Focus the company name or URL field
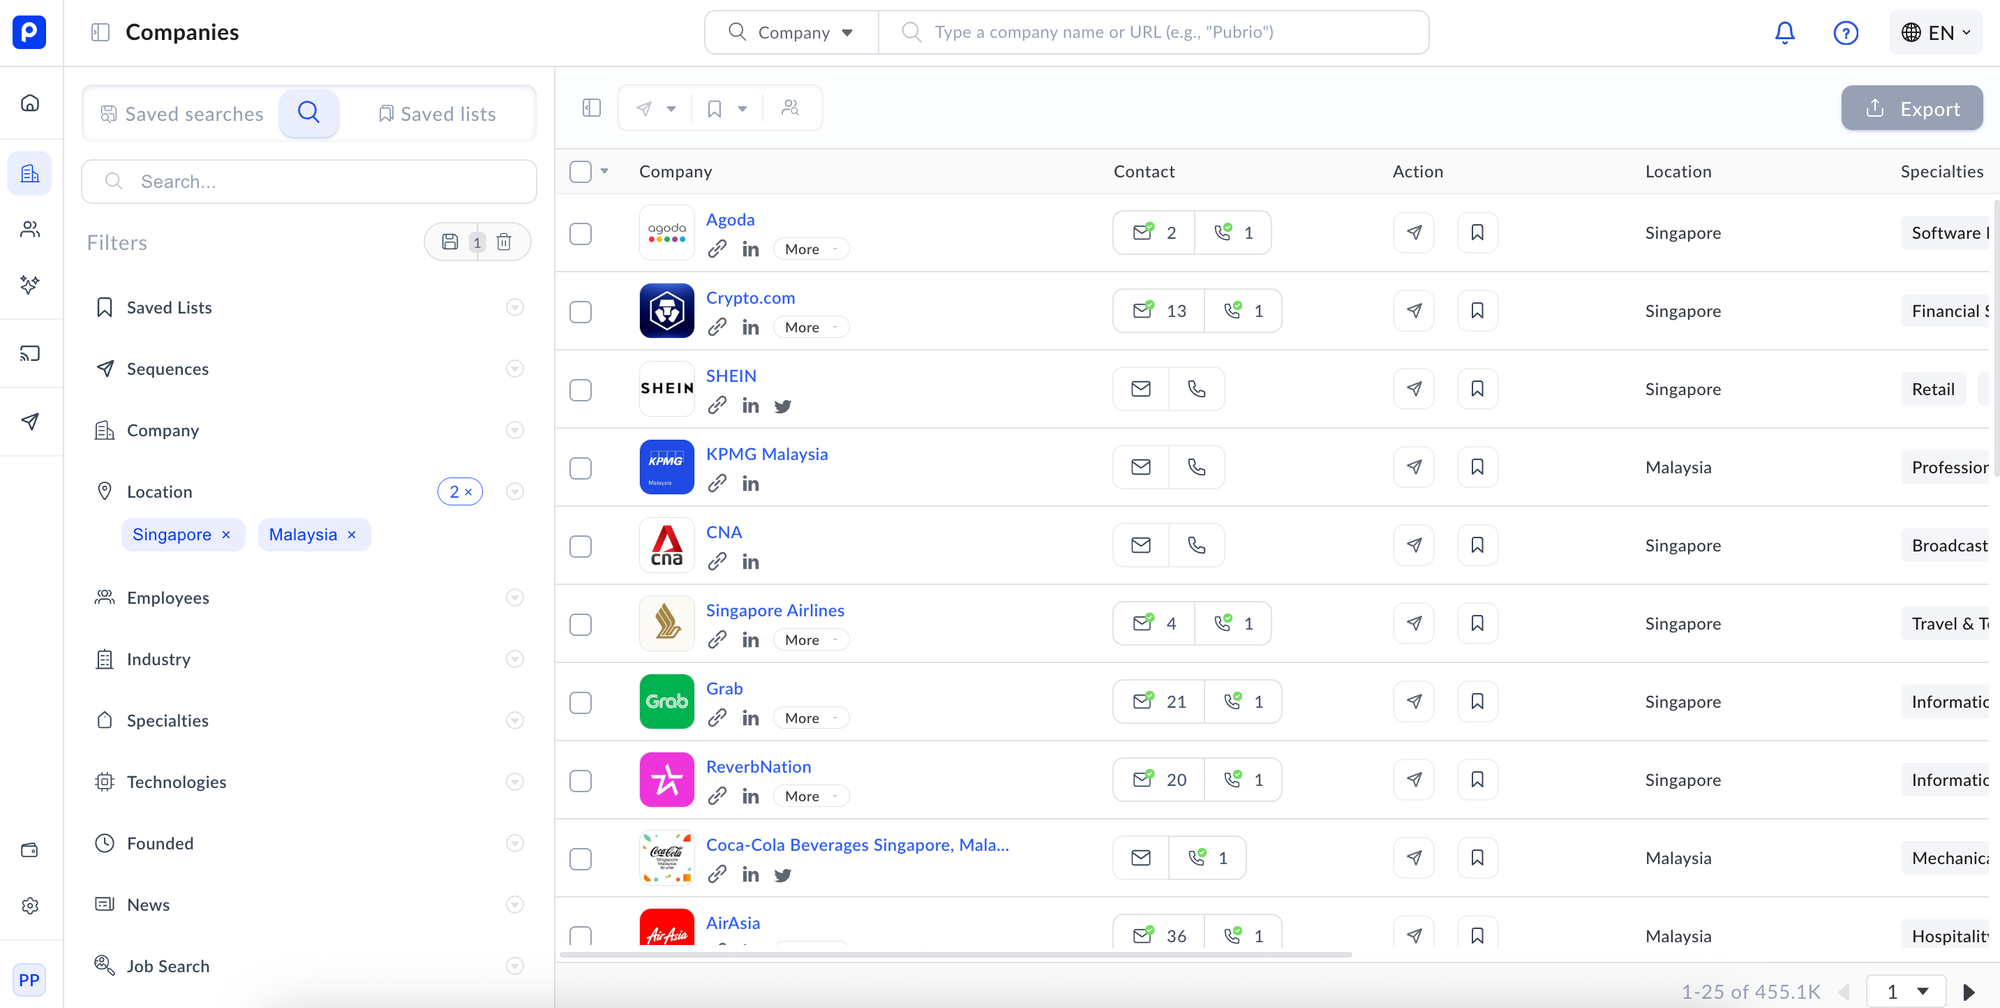The image size is (2000, 1008). pyautogui.click(x=1154, y=33)
